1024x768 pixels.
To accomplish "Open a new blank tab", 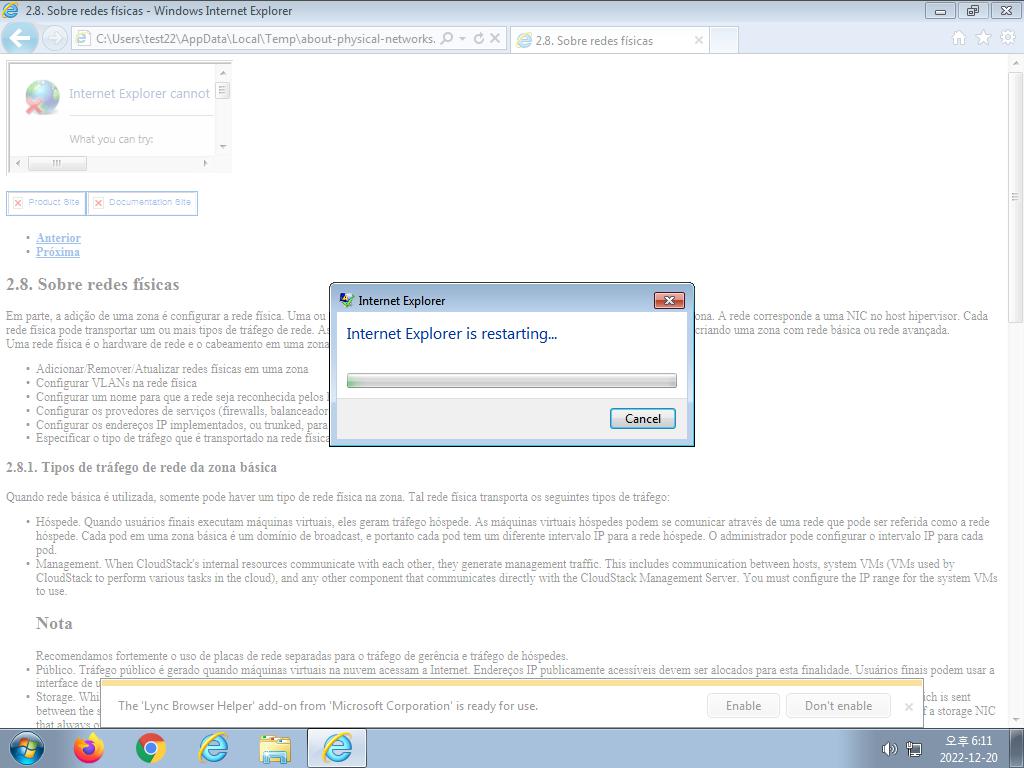I will 724,40.
